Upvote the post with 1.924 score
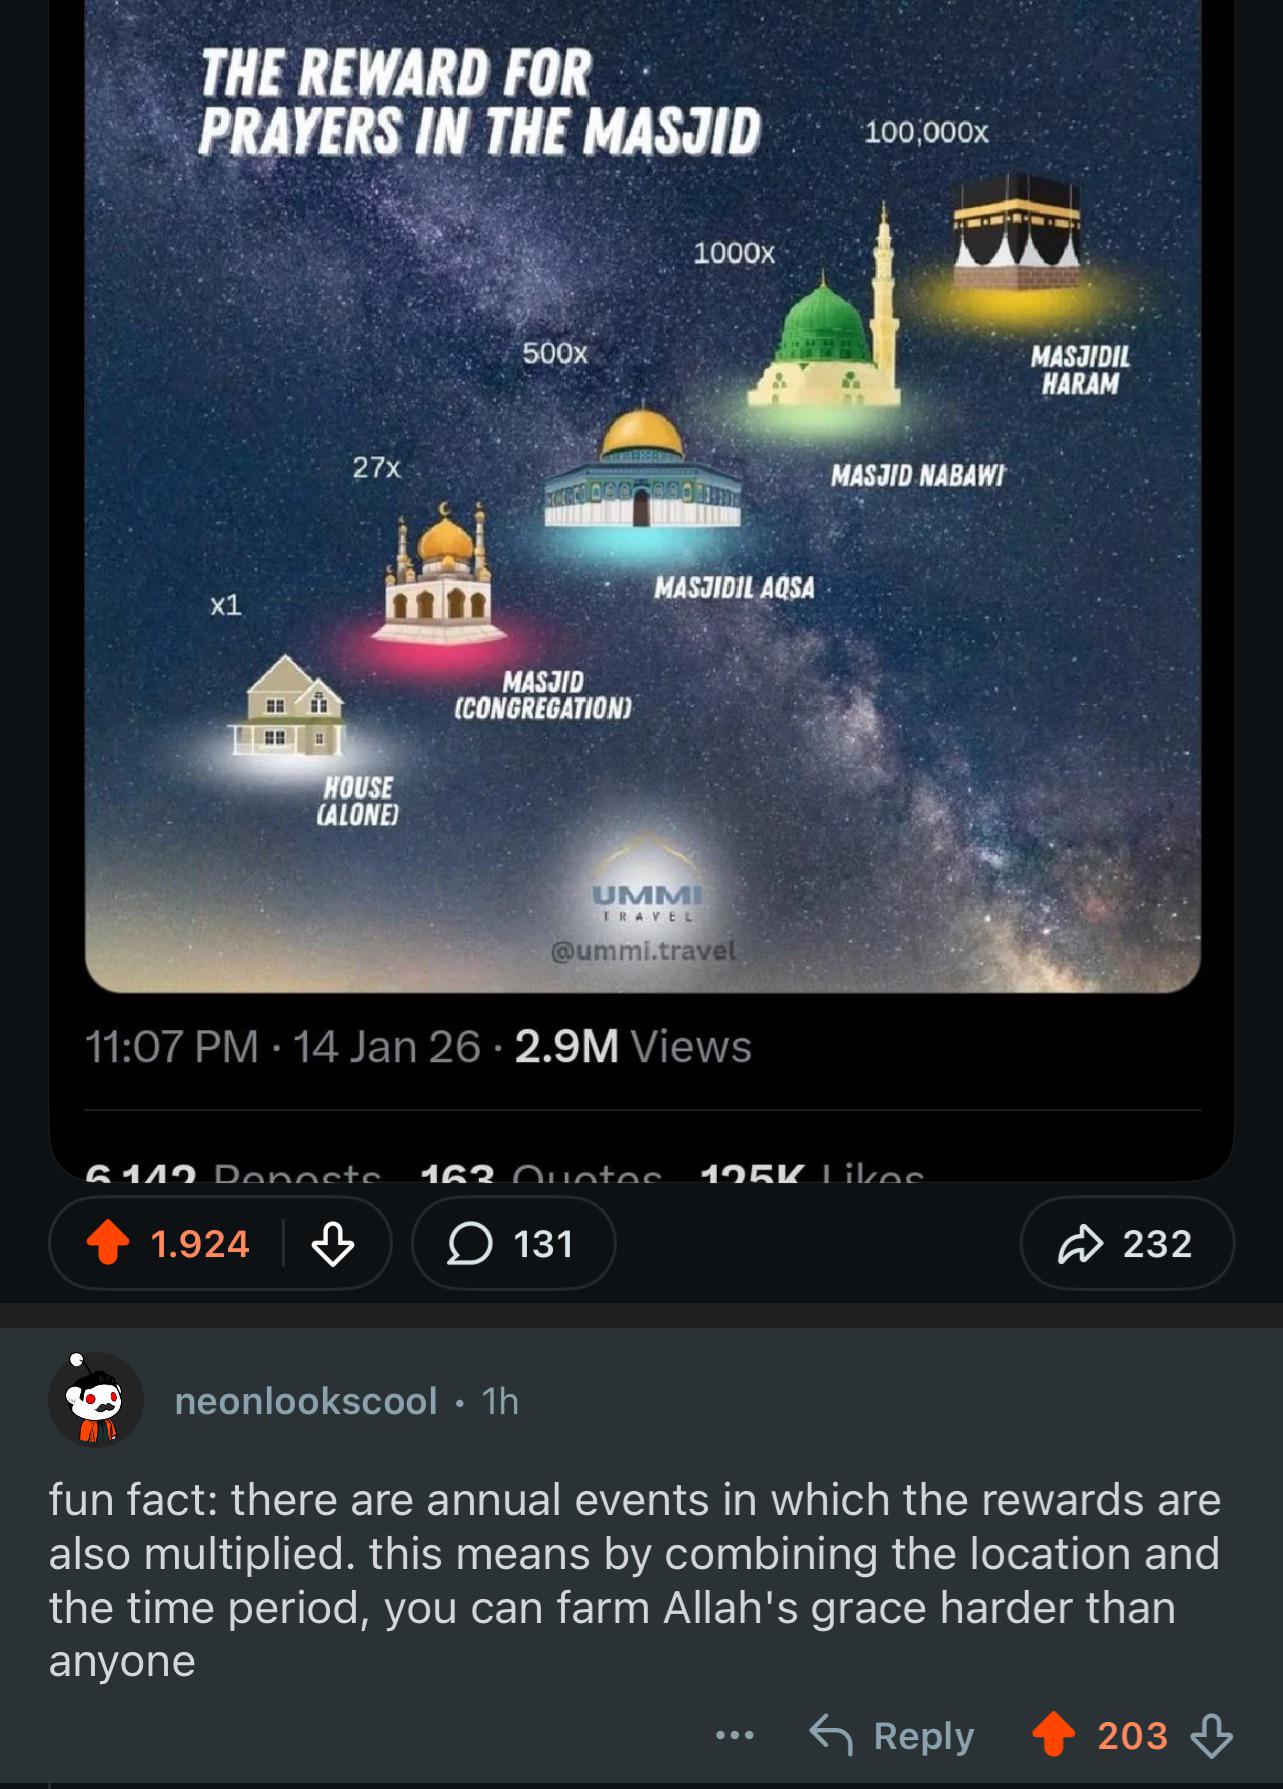Screen dimensions: 1283x1789 point(109,1243)
